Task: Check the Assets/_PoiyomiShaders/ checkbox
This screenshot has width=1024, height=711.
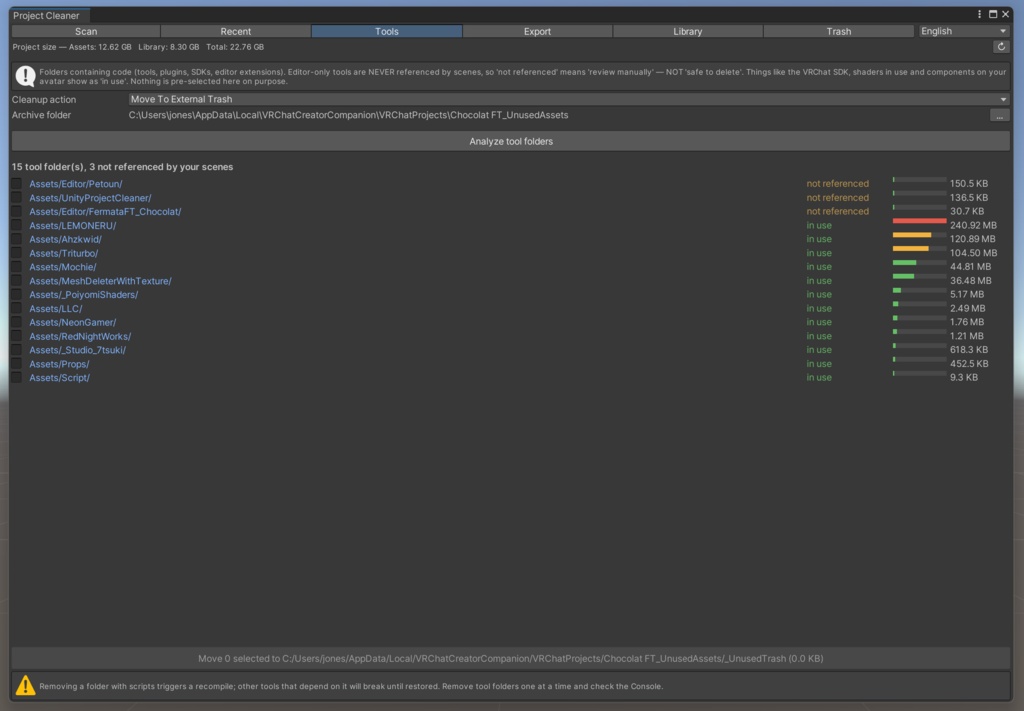Action: (16, 294)
